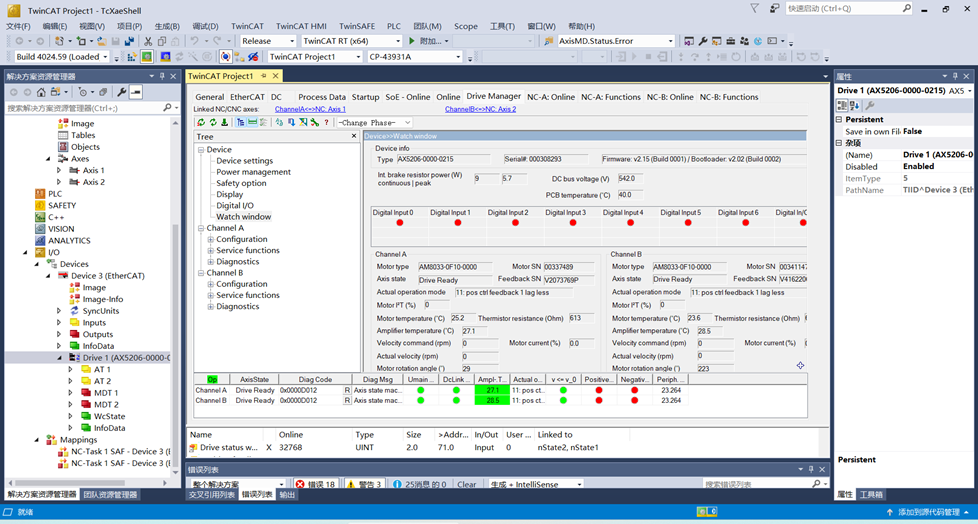Click the green Start debug arrow
Screen dimensions: 978x524
click(x=412, y=41)
